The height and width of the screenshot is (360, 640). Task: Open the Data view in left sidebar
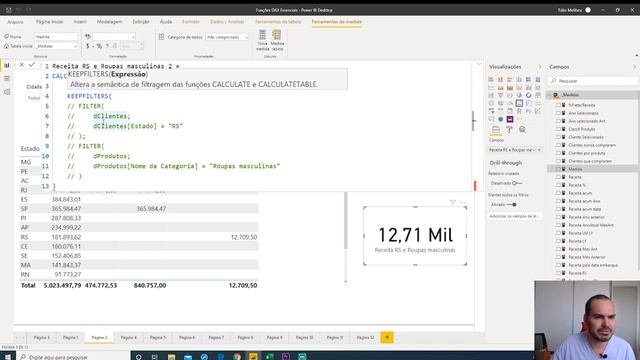pos(7,78)
